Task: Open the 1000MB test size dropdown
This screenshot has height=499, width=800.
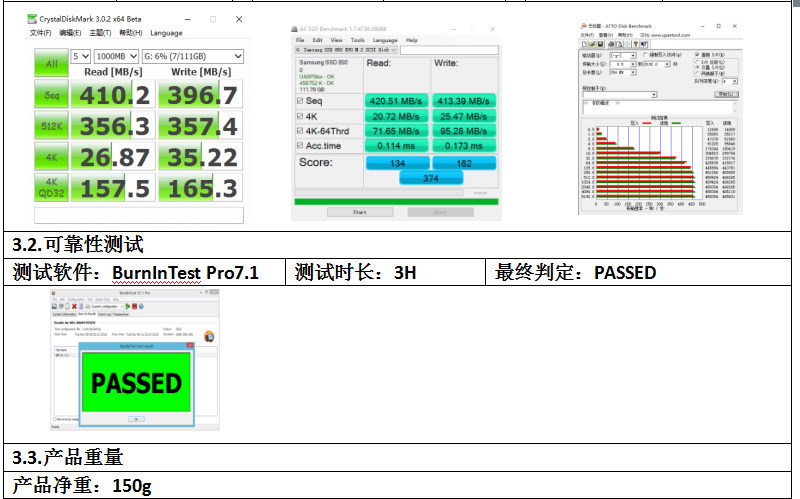Action: click(x=116, y=56)
